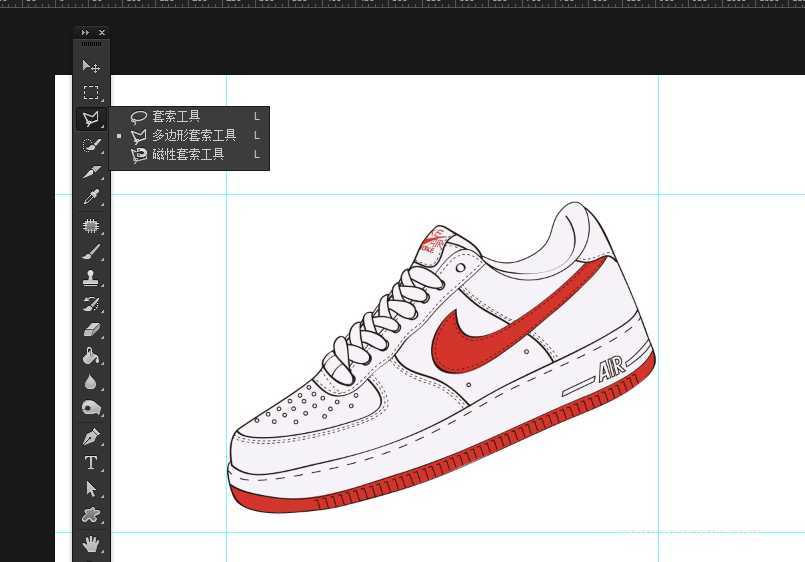Select the Type text tool
This screenshot has height=562, width=805.
tap(91, 463)
